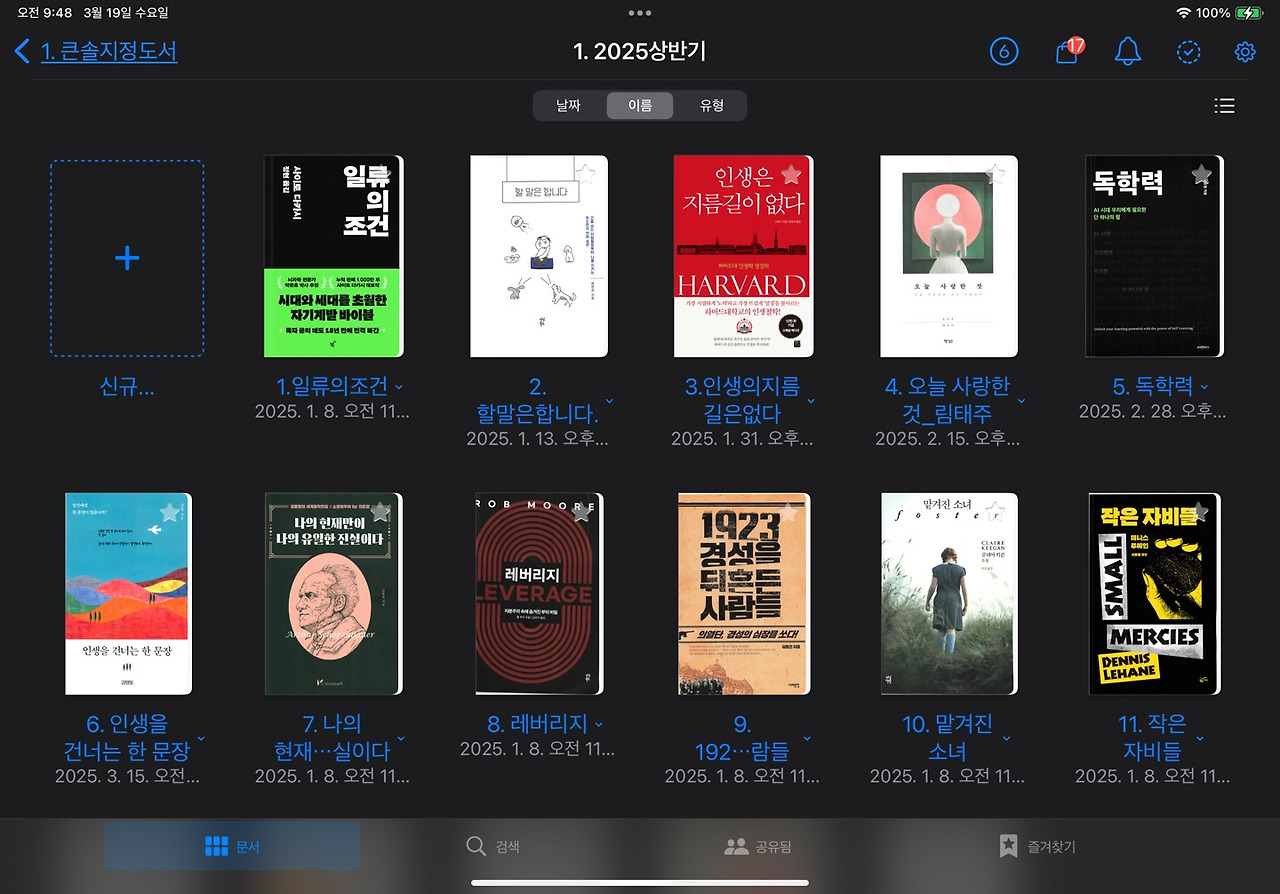Tap the 1. 2025상반기 page title
This screenshot has height=894, width=1280.
tap(640, 51)
